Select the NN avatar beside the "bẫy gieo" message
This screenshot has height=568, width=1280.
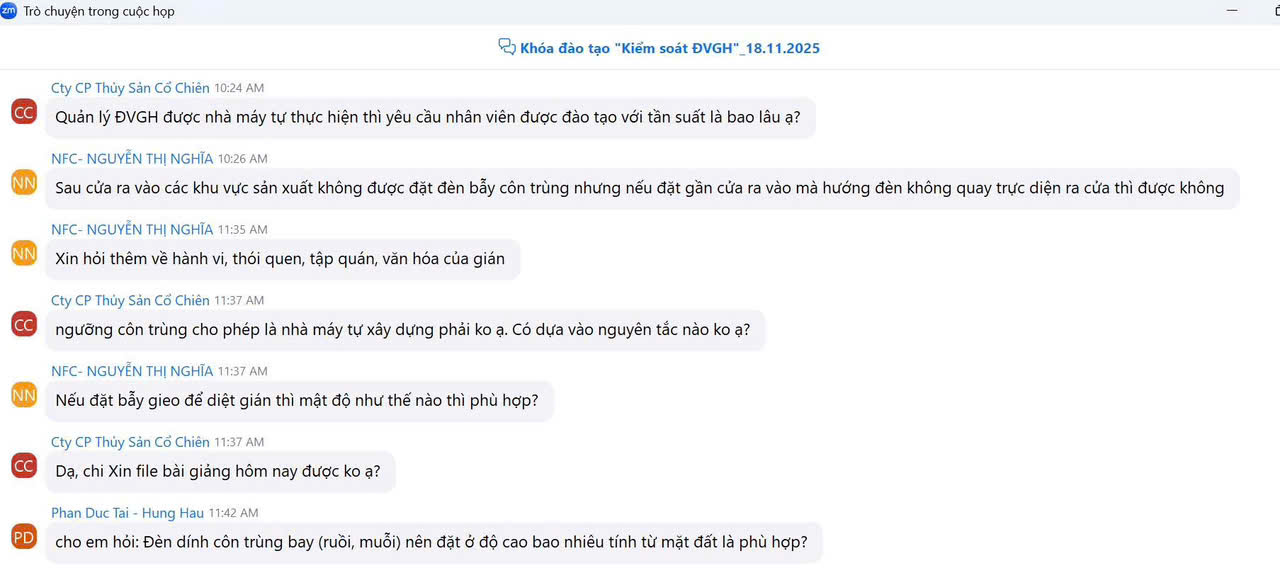point(24,395)
